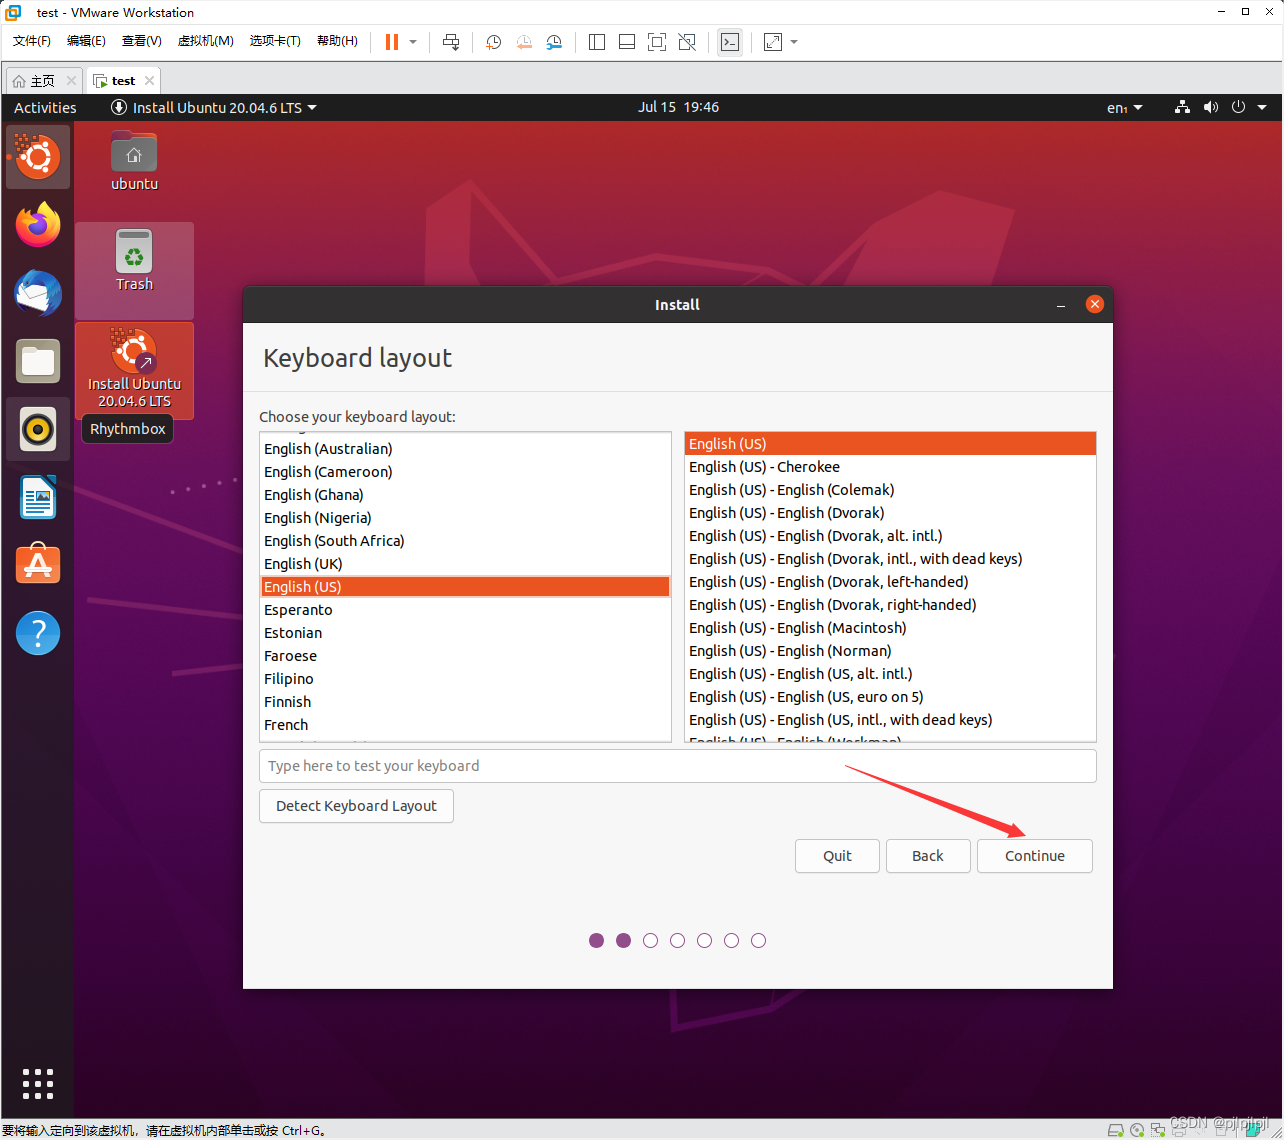
Task: Click the volume speaker icon in top bar
Action: tap(1211, 107)
